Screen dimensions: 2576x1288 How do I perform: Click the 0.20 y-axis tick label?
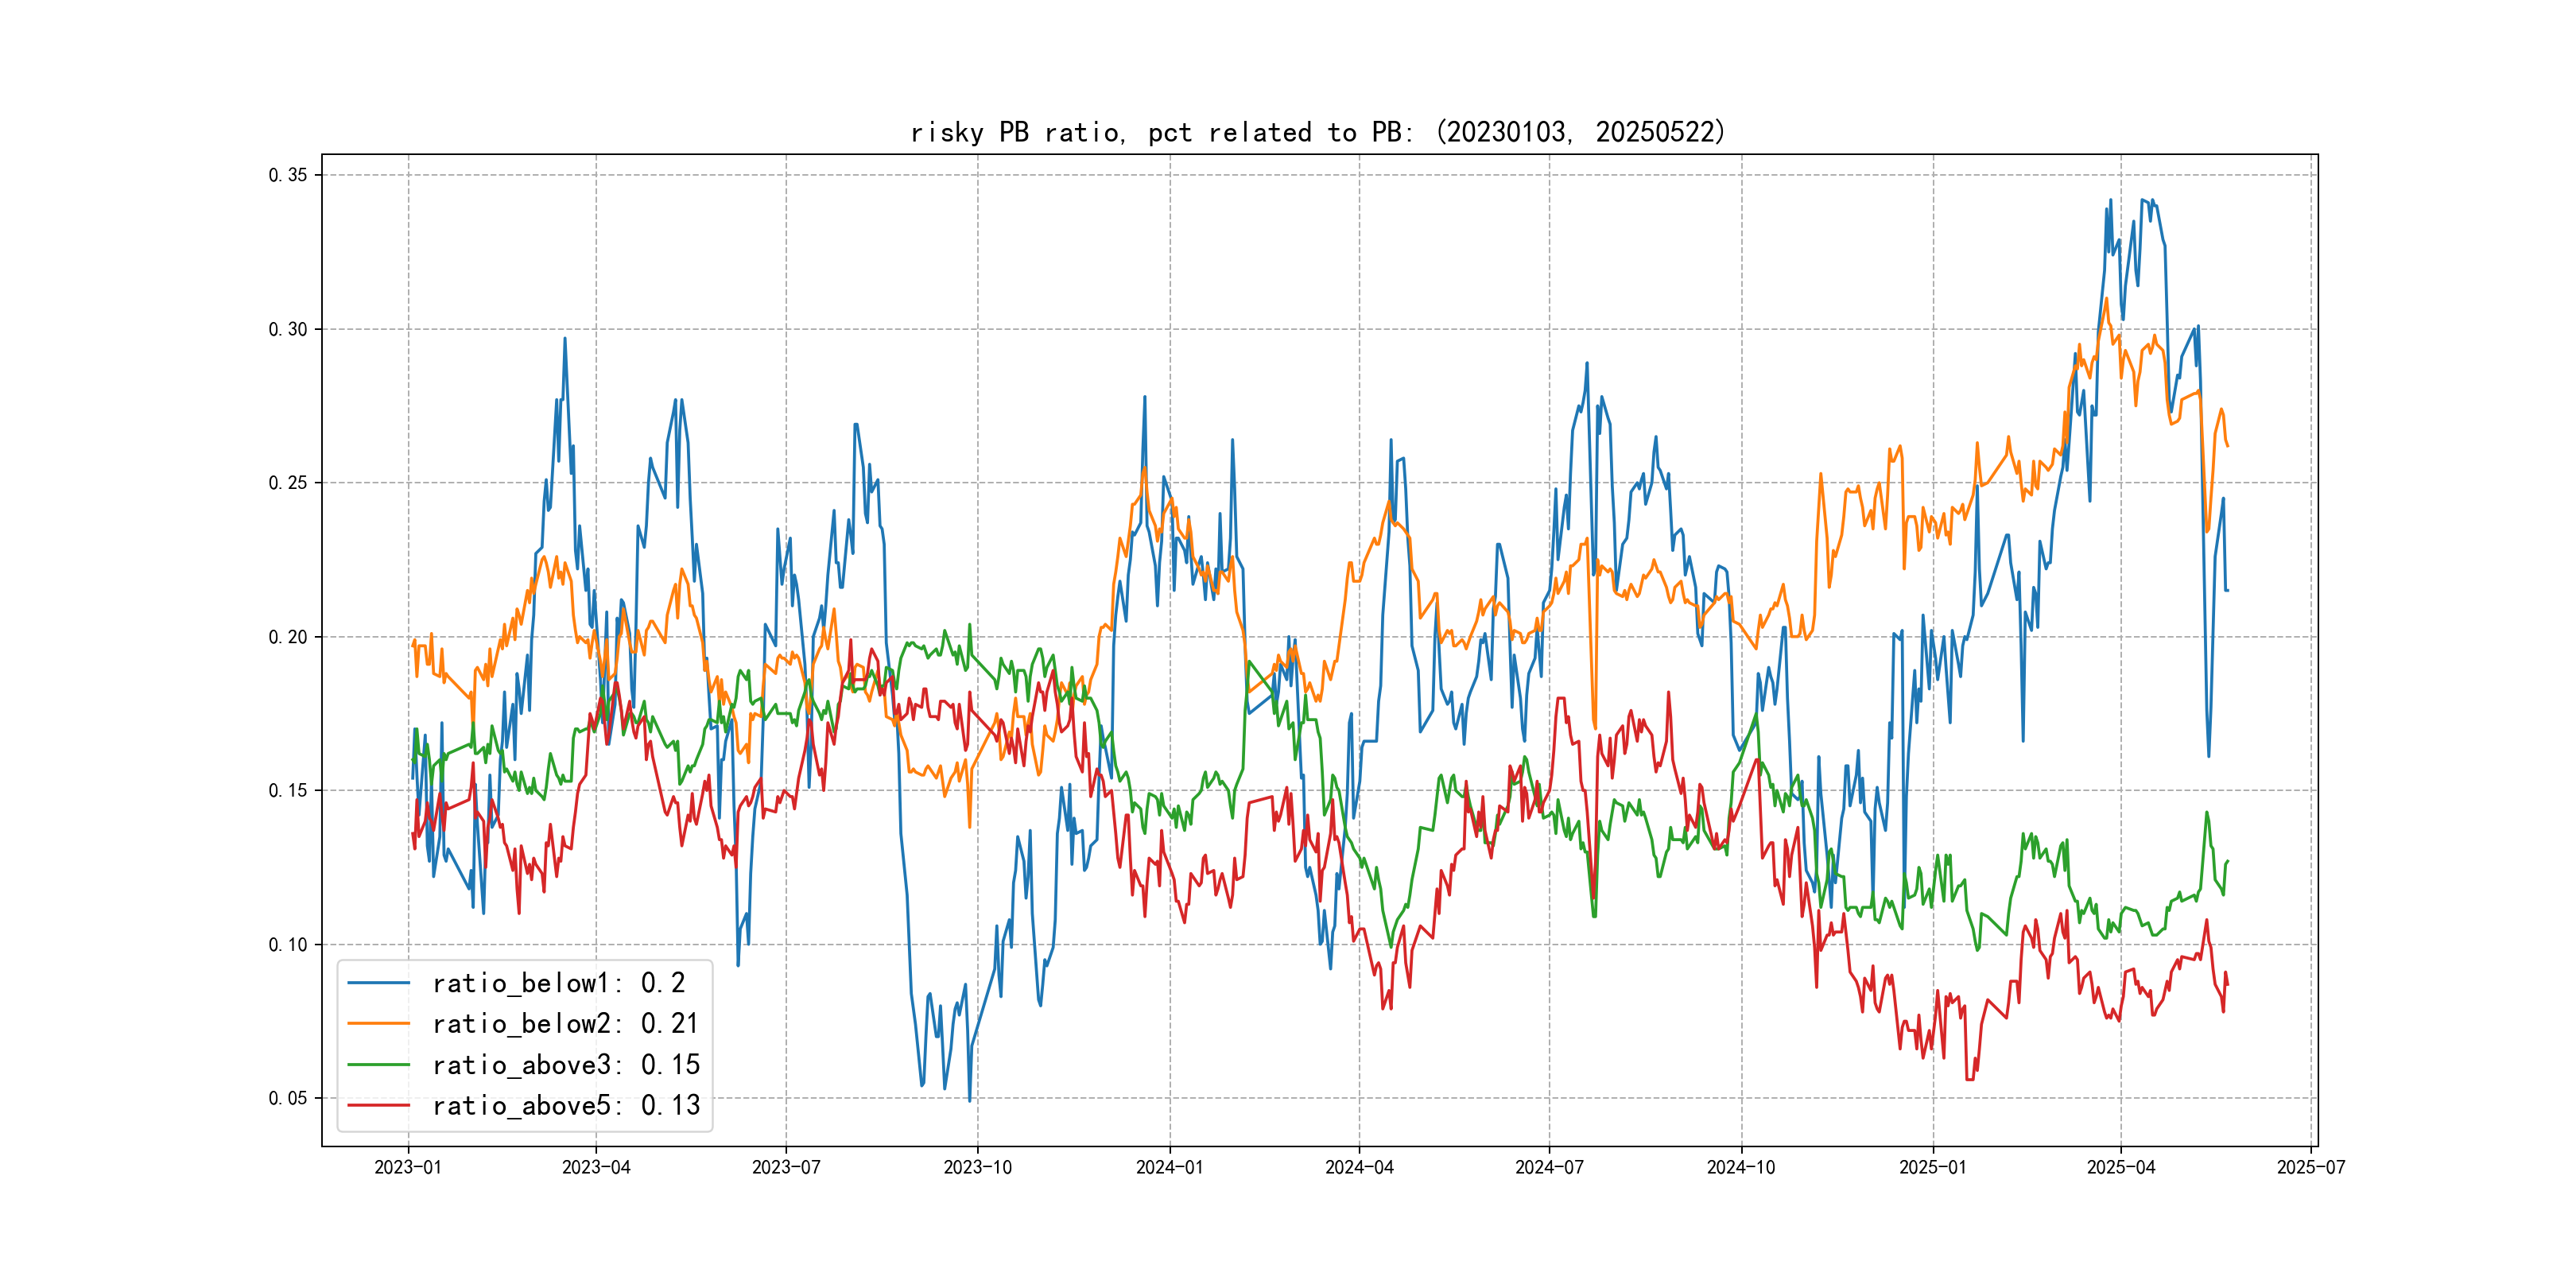(x=288, y=637)
